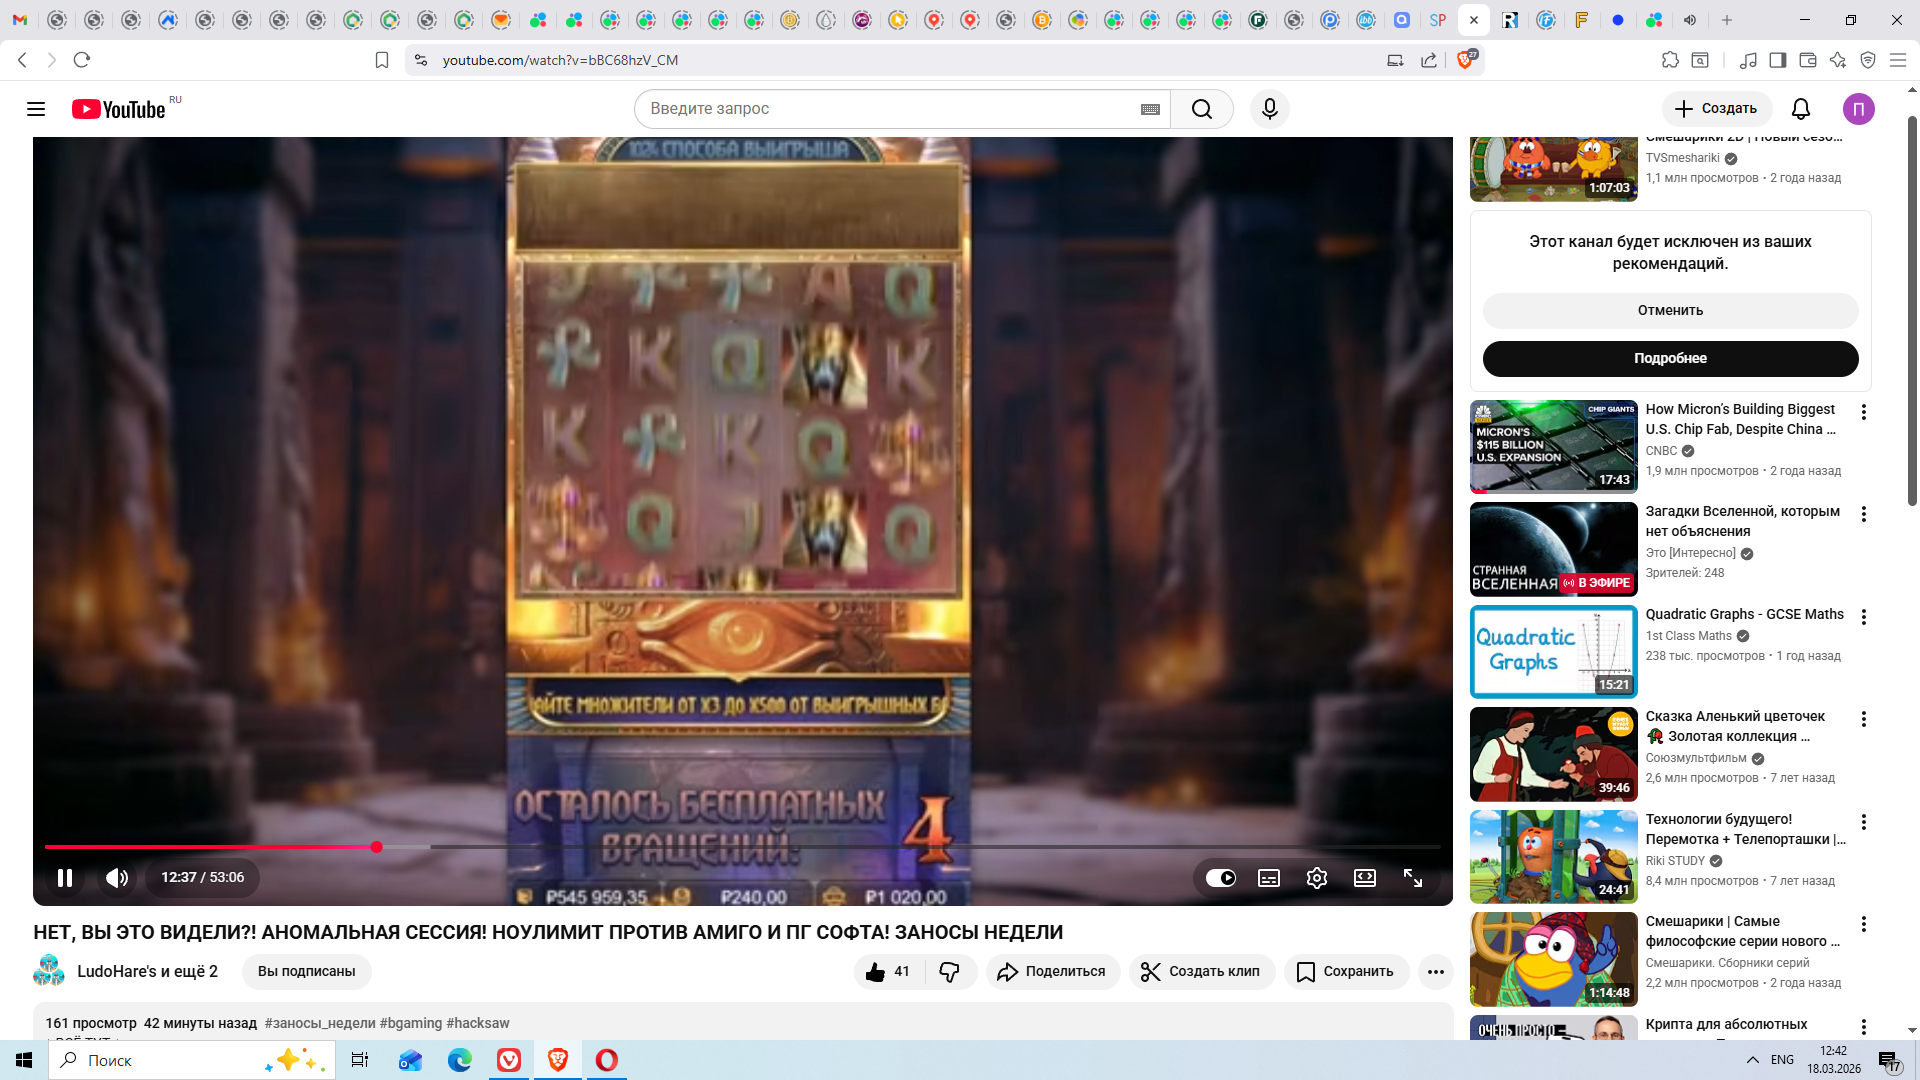Image resolution: width=1920 pixels, height=1080 pixels.
Task: Dislike the video
Action: pyautogui.click(x=950, y=972)
